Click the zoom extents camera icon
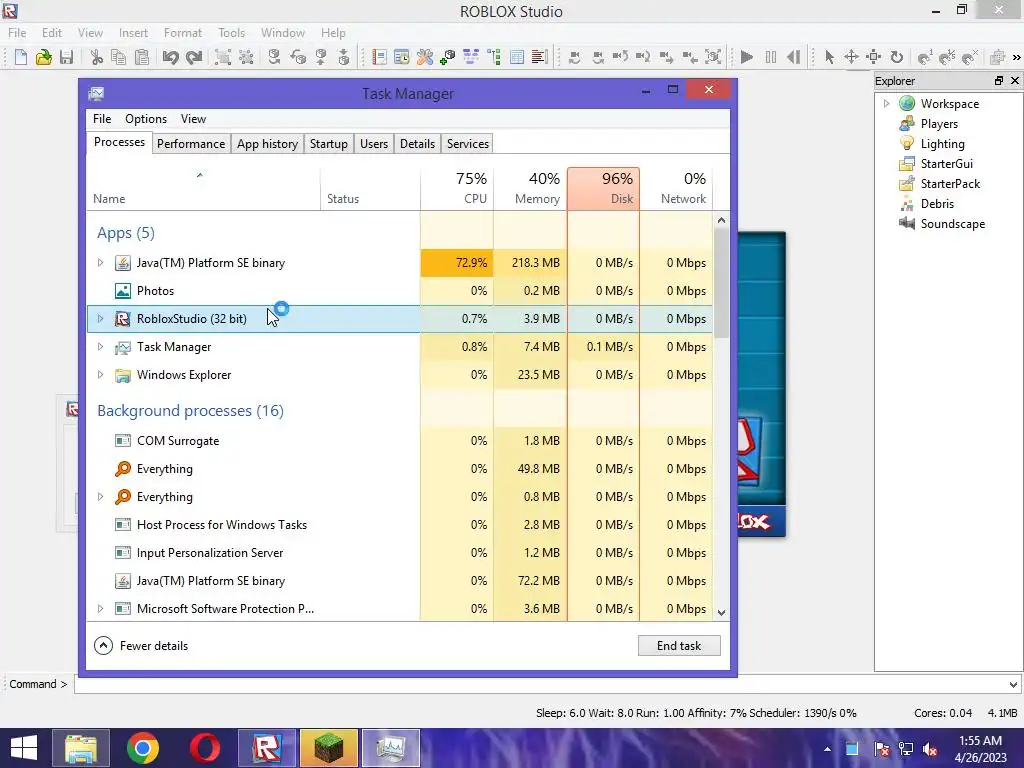Viewport: 1024px width, 768px height. [x=714, y=57]
